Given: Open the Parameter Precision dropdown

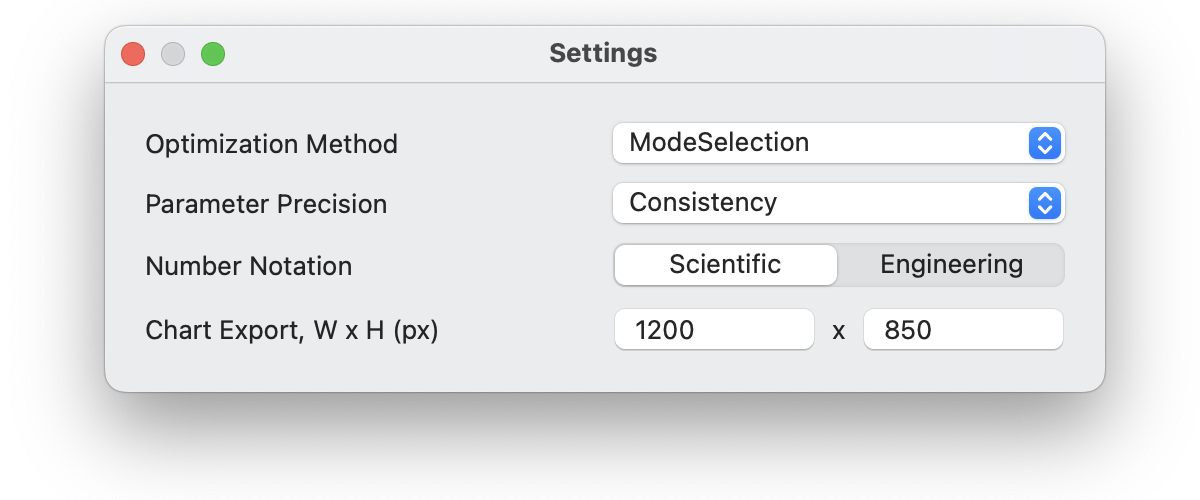Looking at the screenshot, I should pos(838,203).
